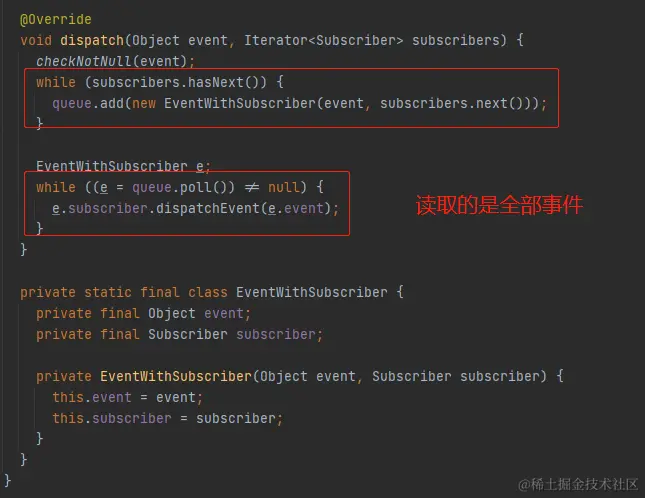Viewport: 645px width, 498px height.
Task: Click the dispatch method name
Action: coord(92,40)
